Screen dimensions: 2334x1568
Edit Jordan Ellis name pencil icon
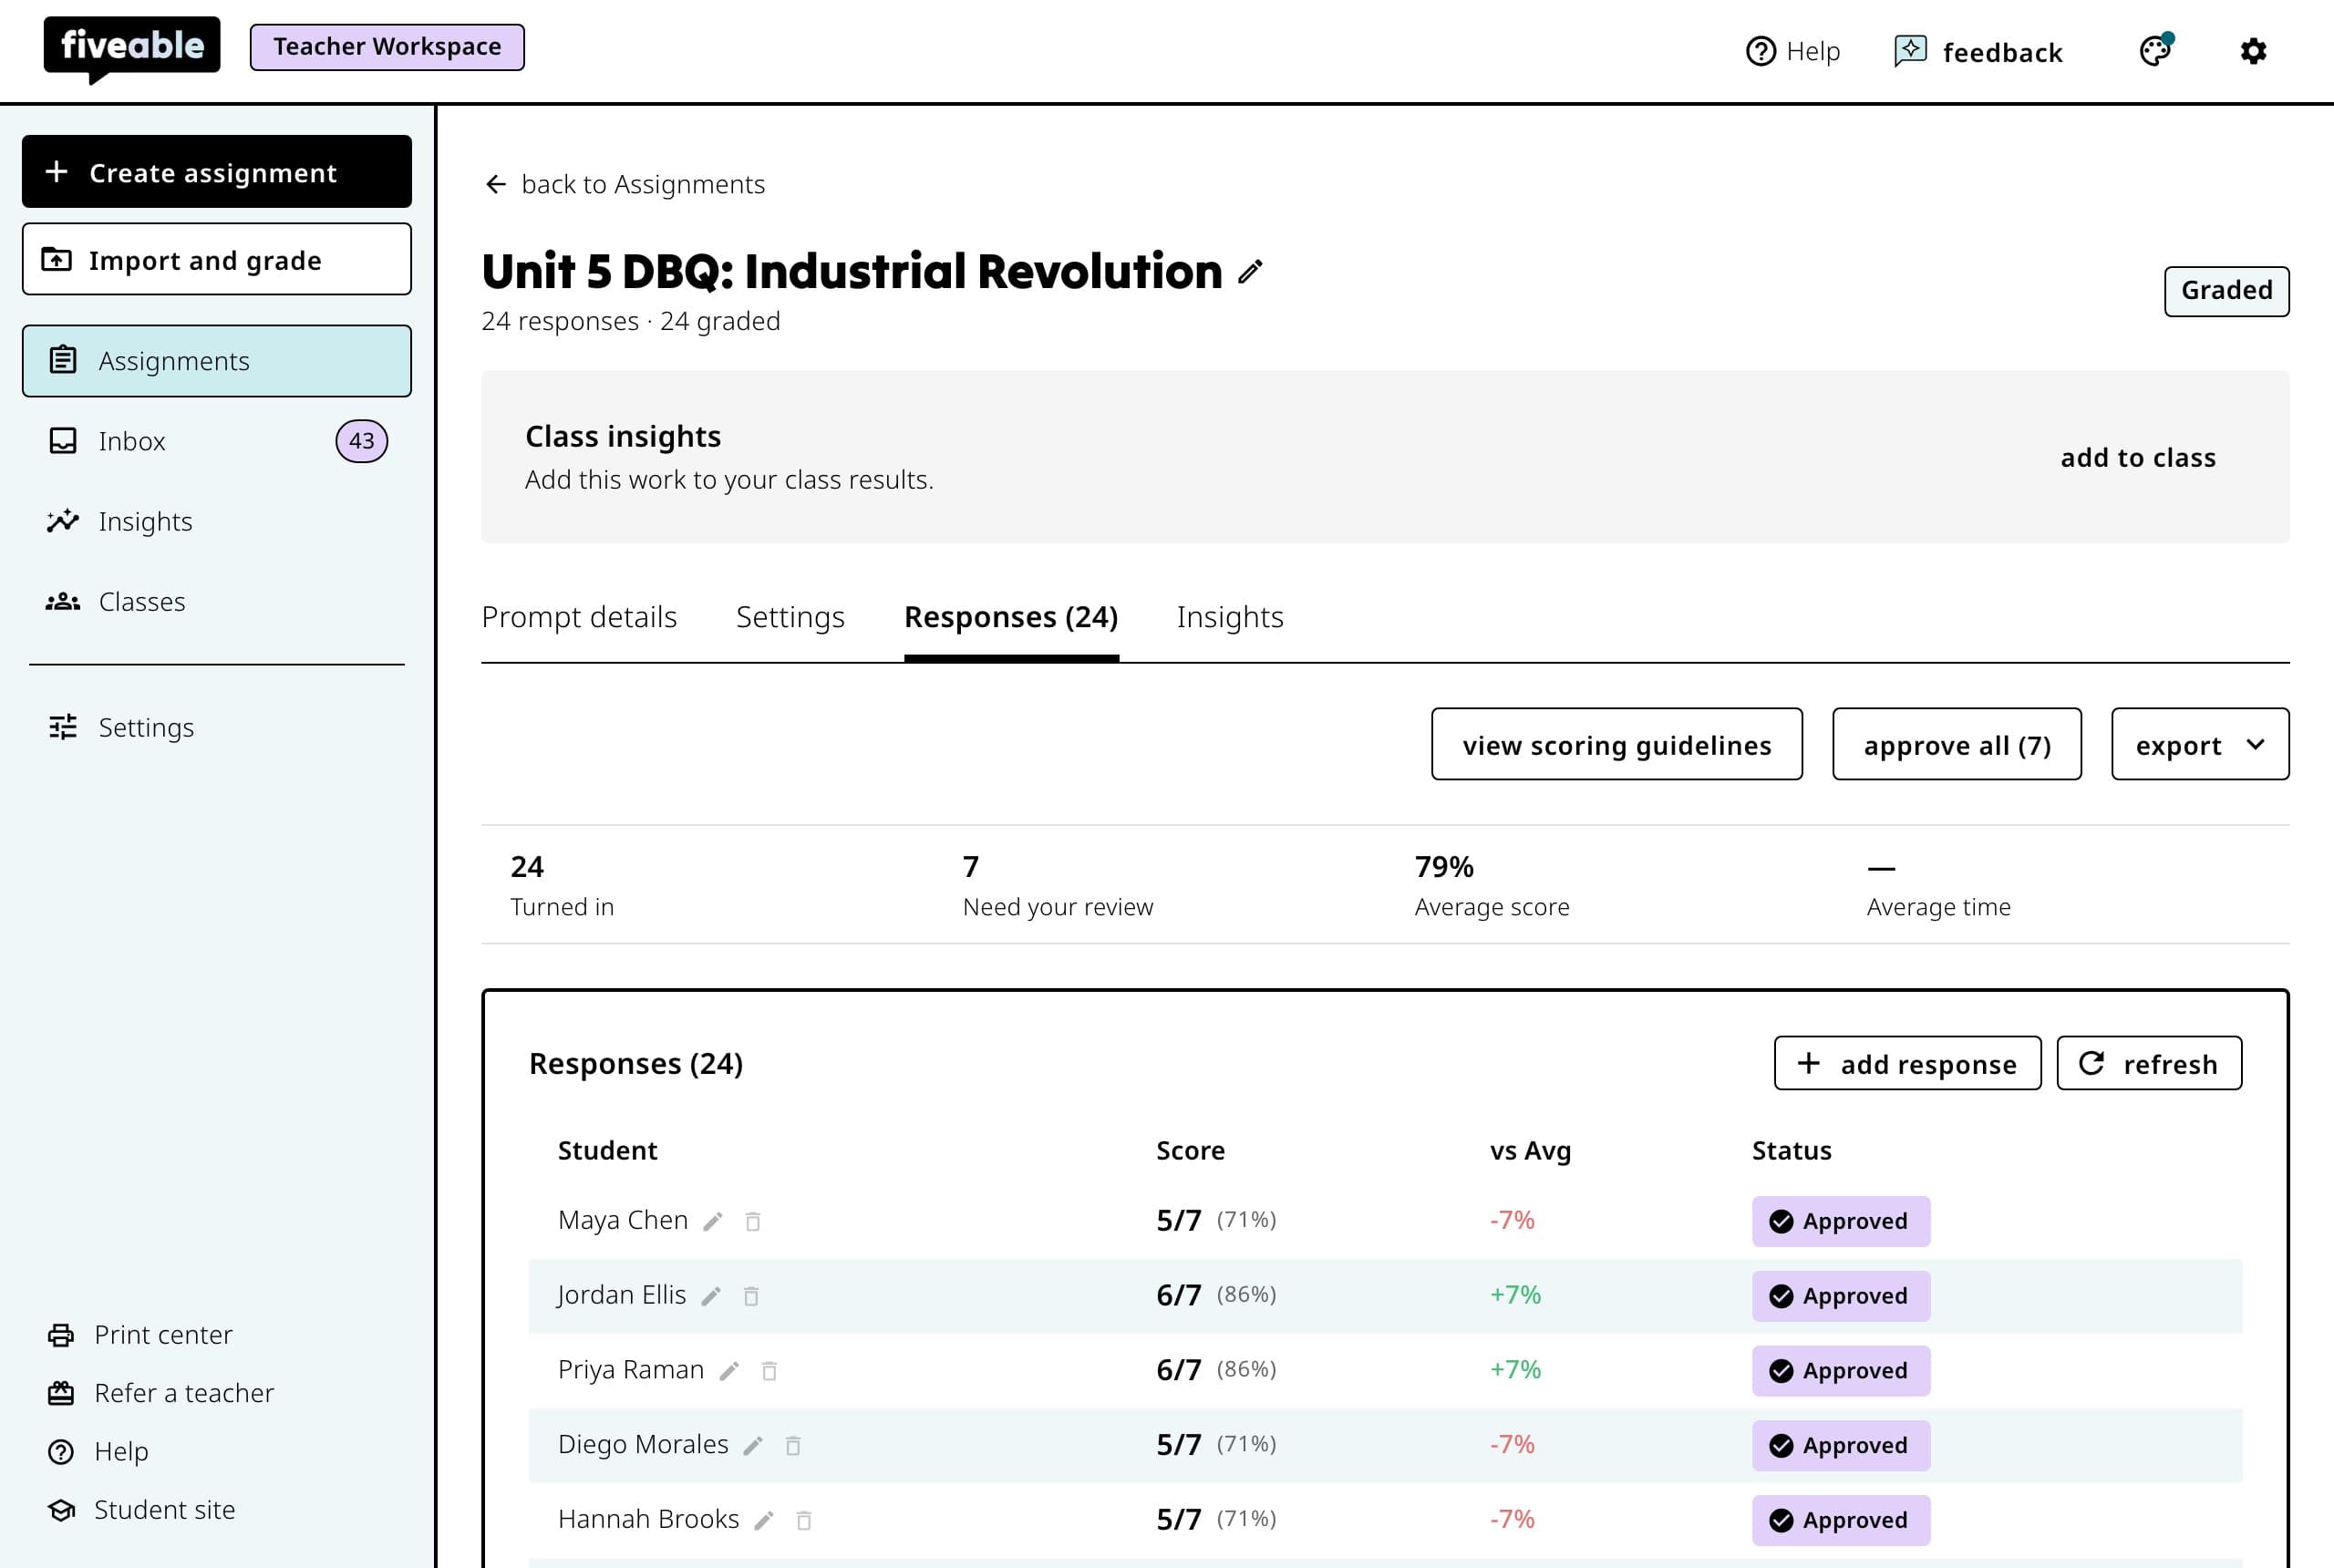pos(711,1297)
